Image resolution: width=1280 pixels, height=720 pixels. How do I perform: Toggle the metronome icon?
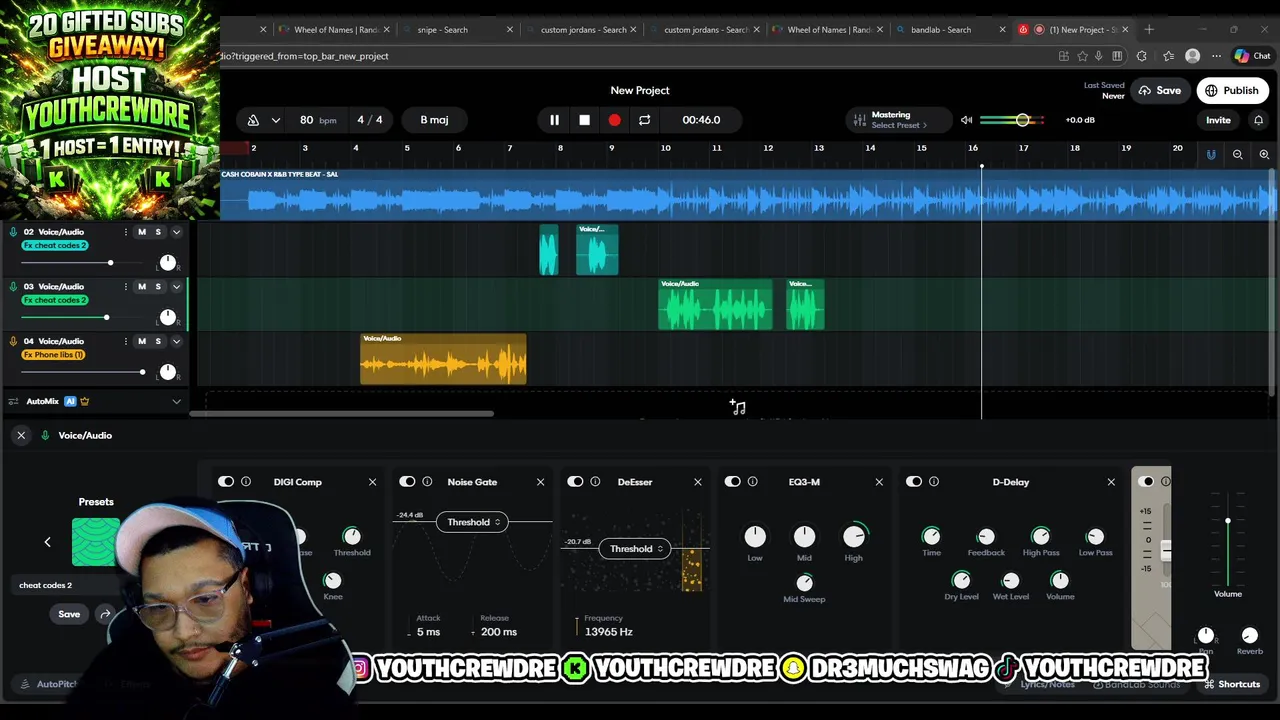point(253,120)
